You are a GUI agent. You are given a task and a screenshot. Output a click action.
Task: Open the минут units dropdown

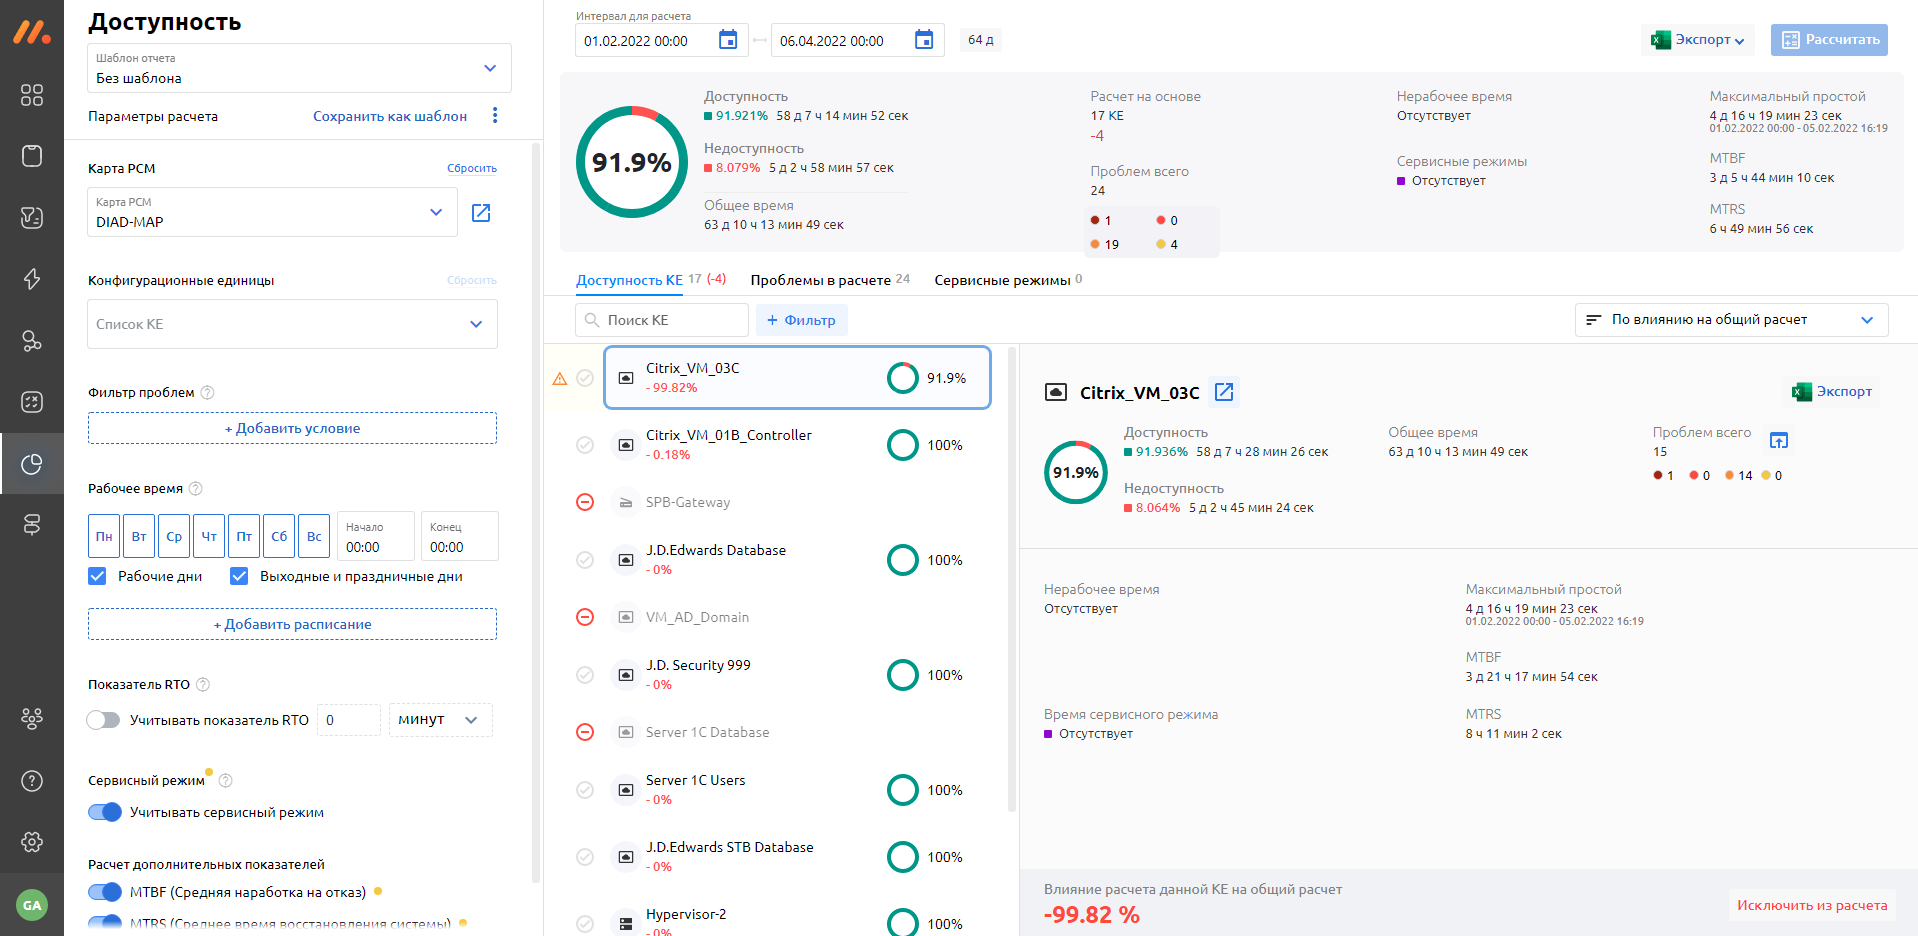[440, 720]
